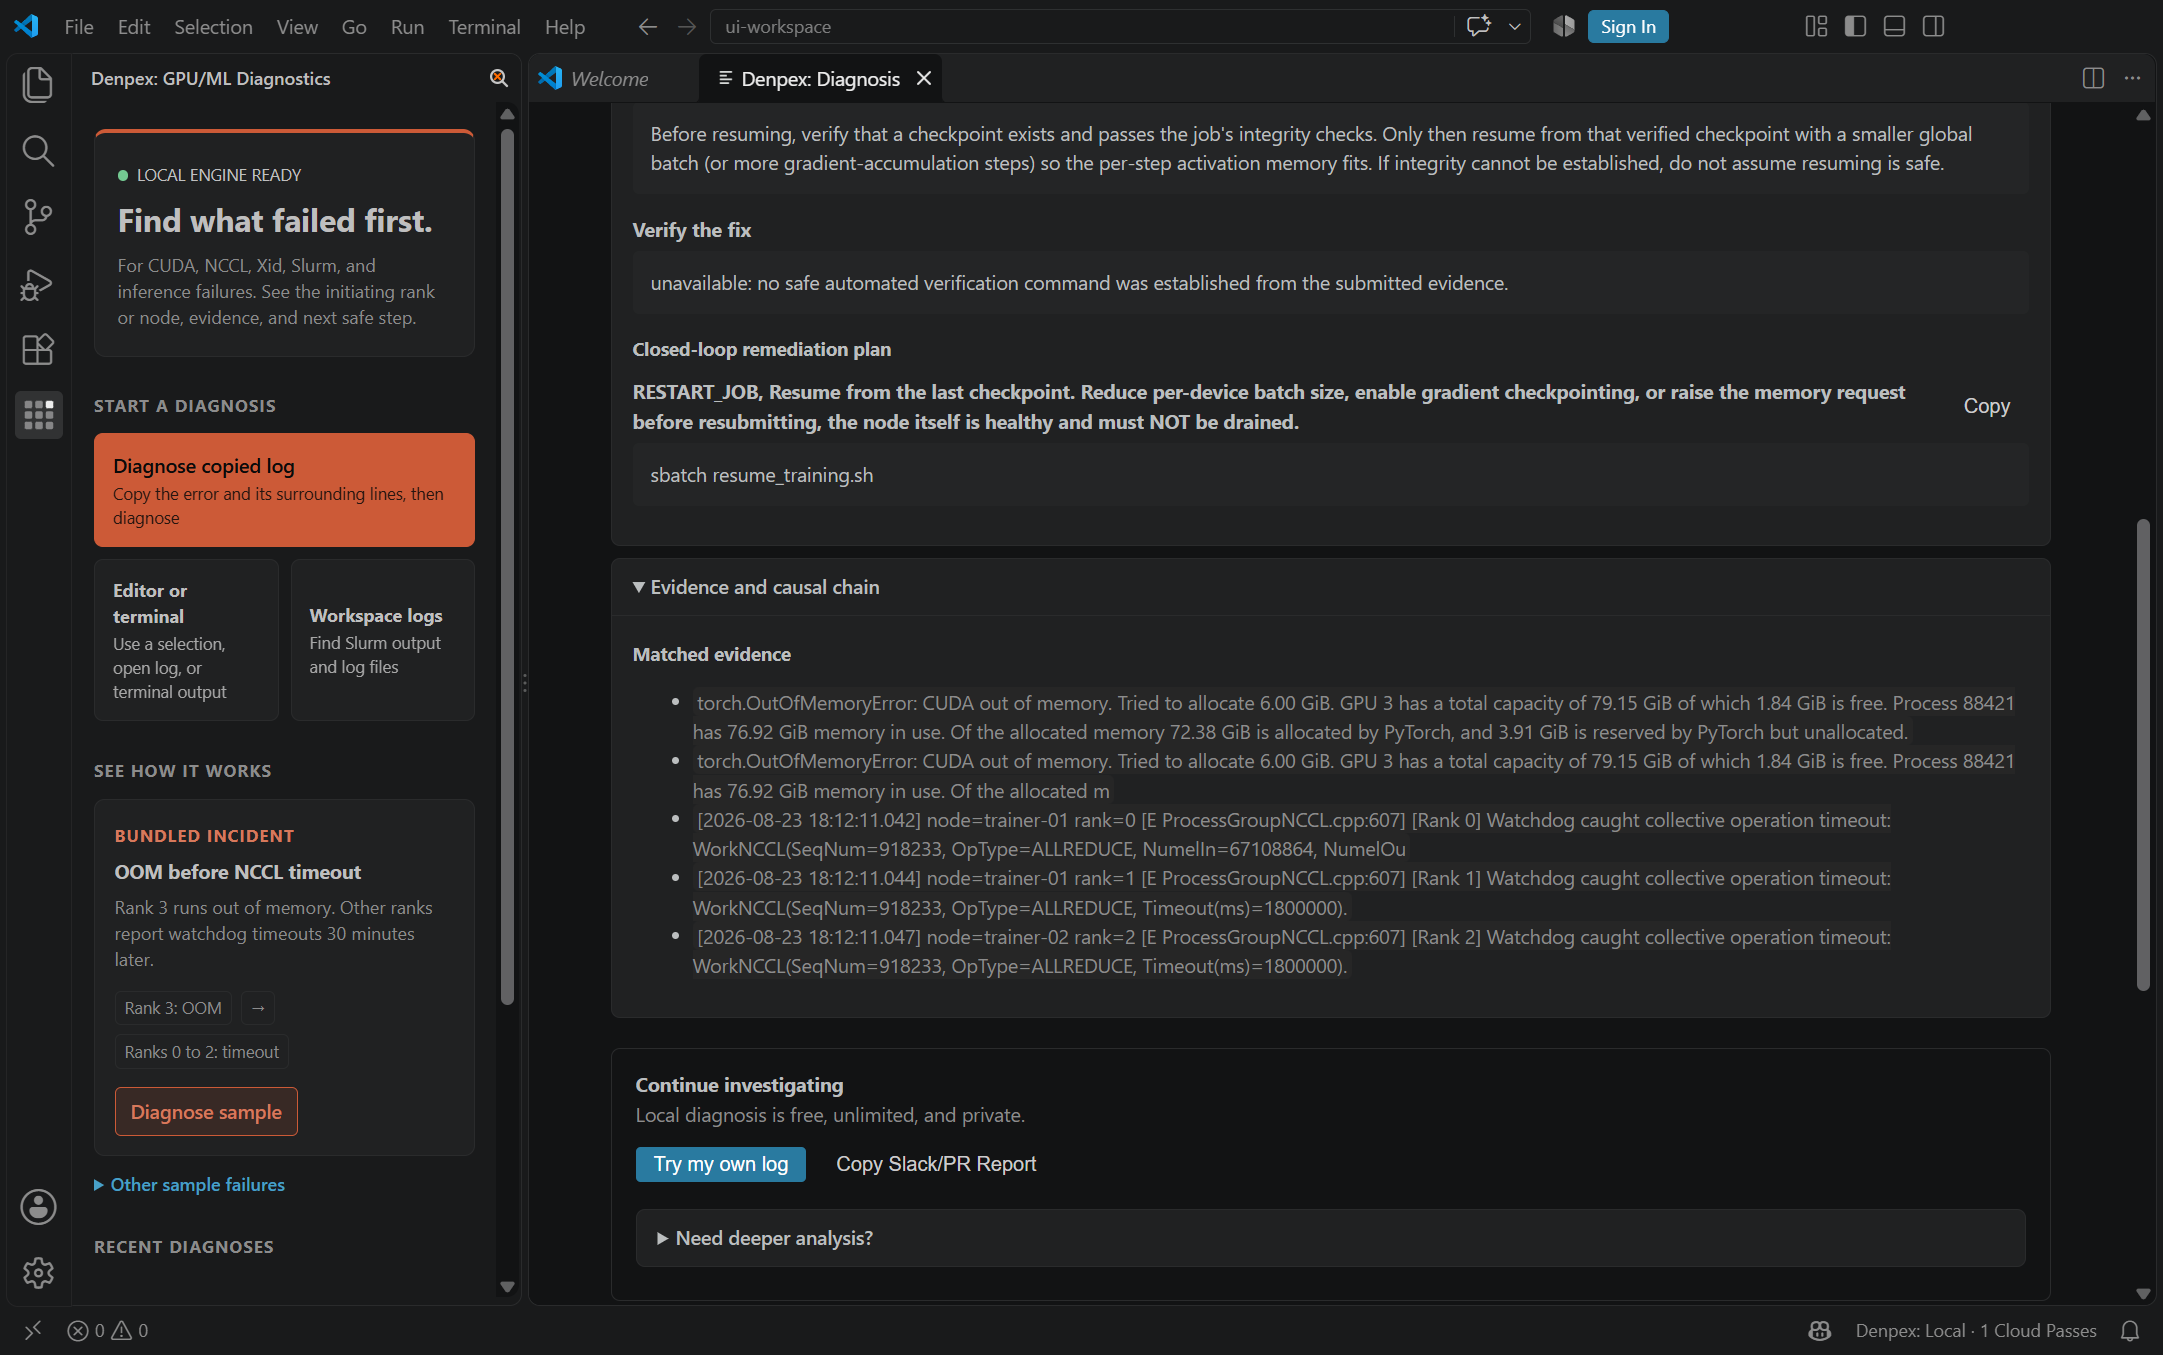Open the Explorer view in the activity bar
Screen dimensions: 2163x1355
(38, 84)
